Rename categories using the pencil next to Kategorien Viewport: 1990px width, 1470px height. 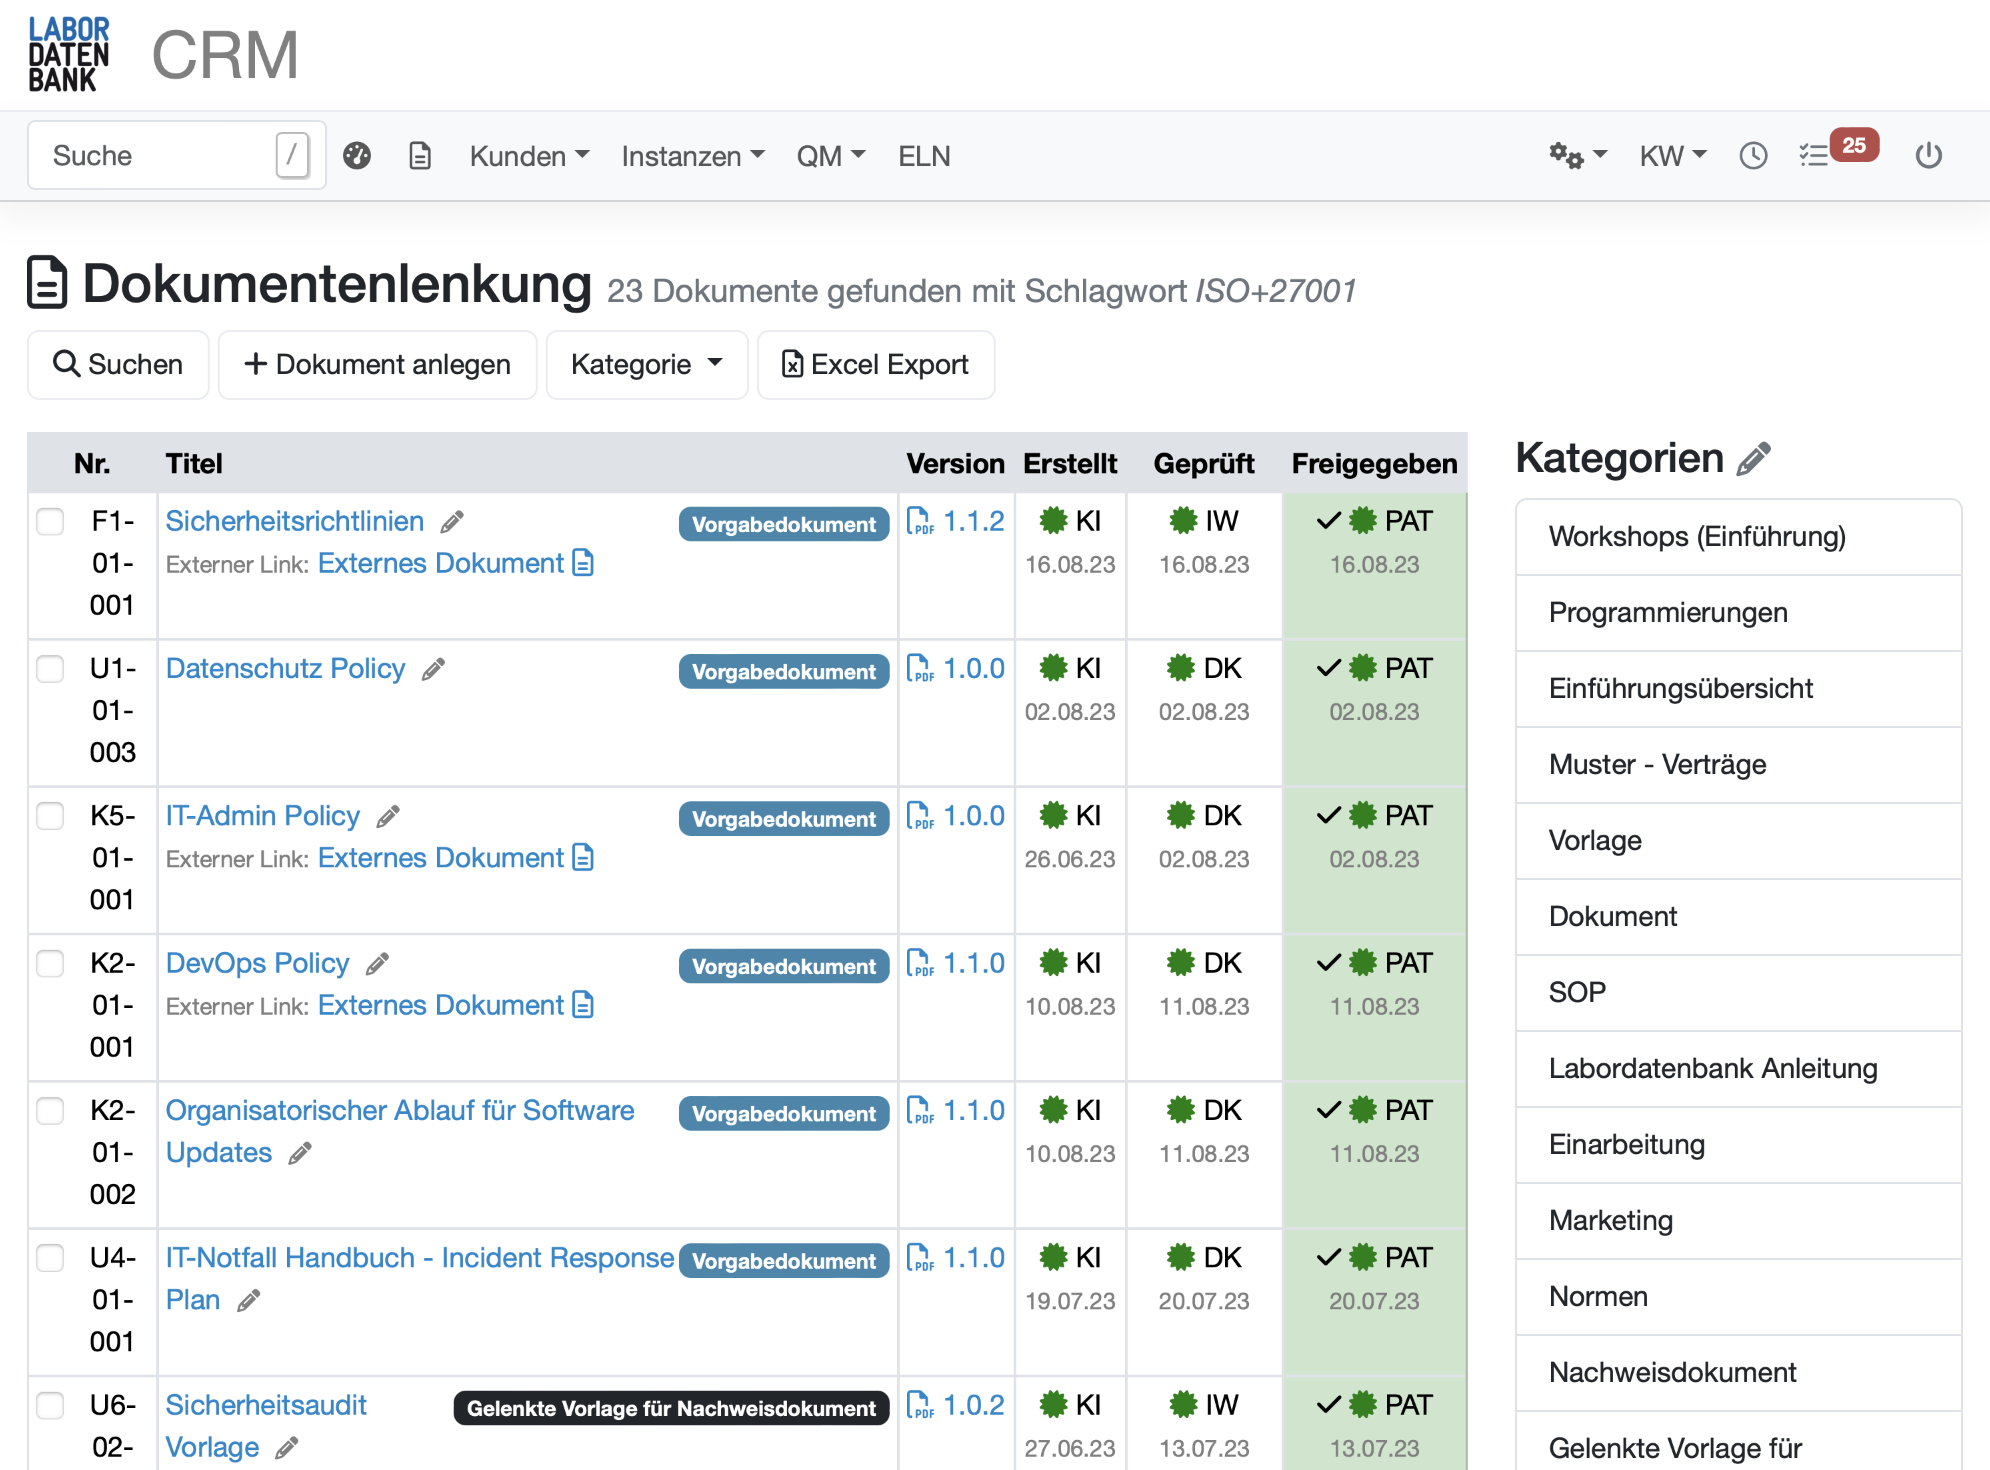(x=1752, y=459)
